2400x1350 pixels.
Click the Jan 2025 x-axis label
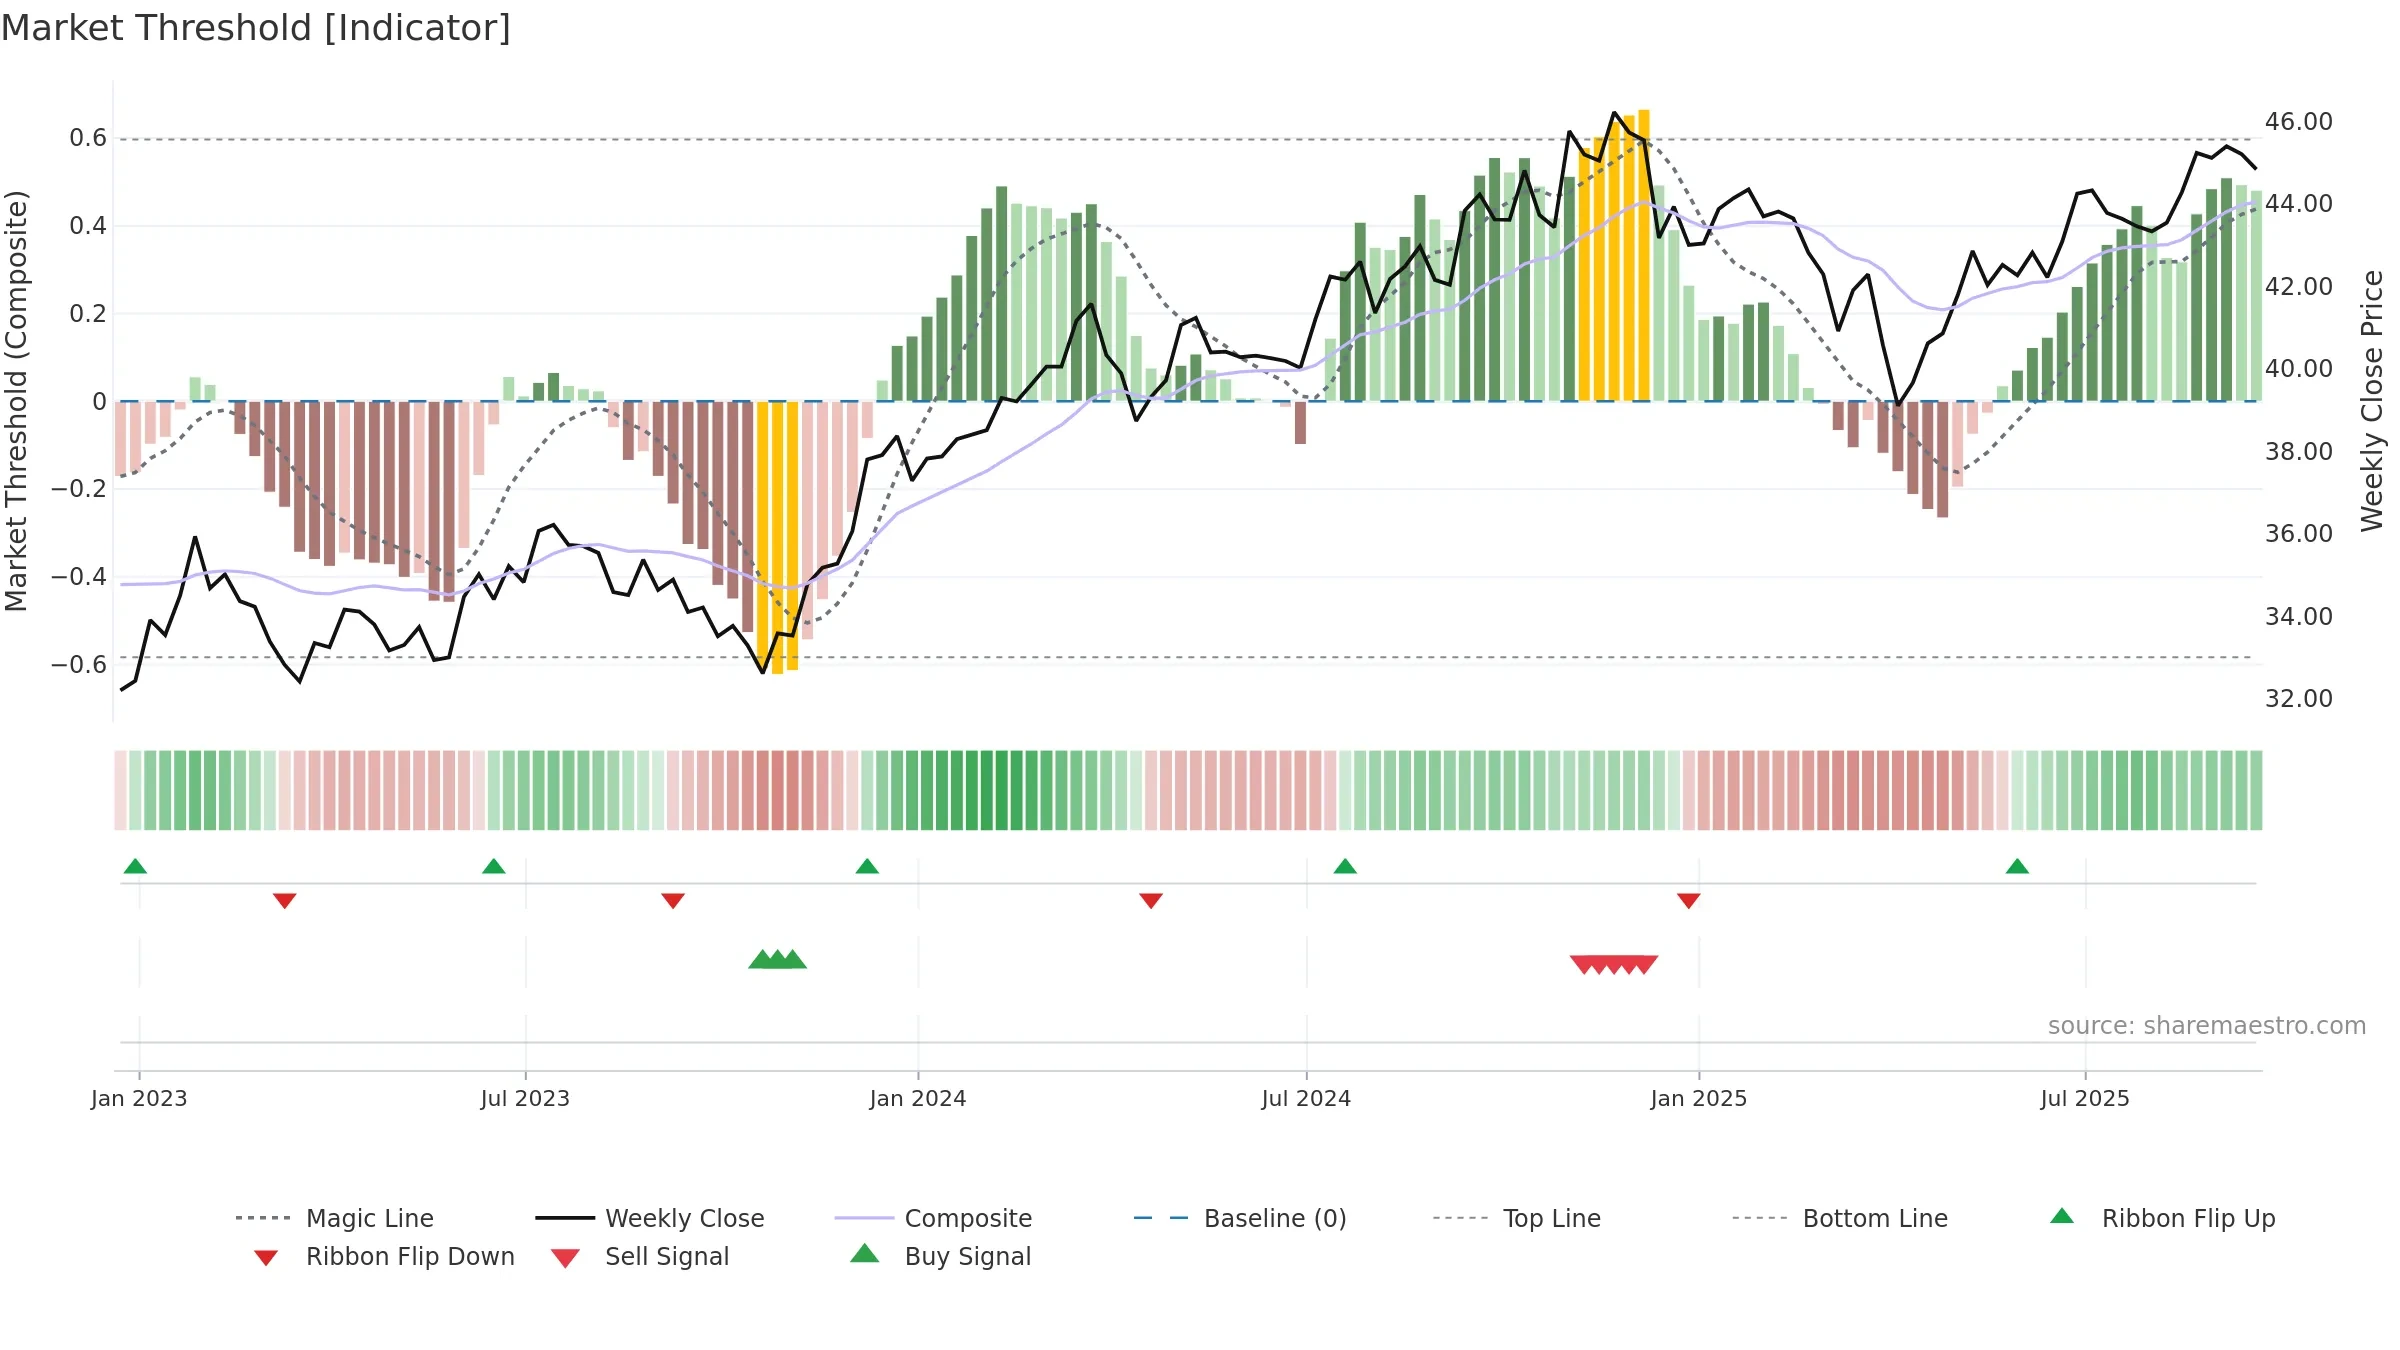point(1699,1099)
